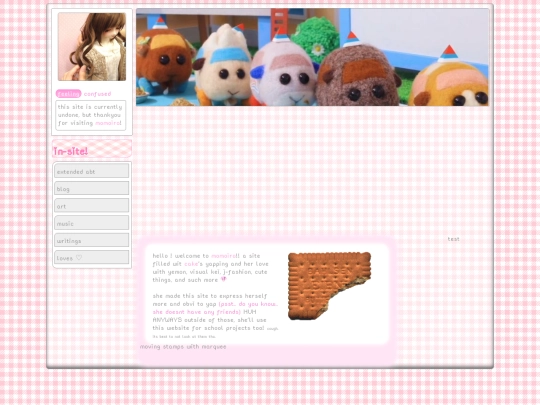Click the purple heart emoji in welcome text

tap(224, 280)
